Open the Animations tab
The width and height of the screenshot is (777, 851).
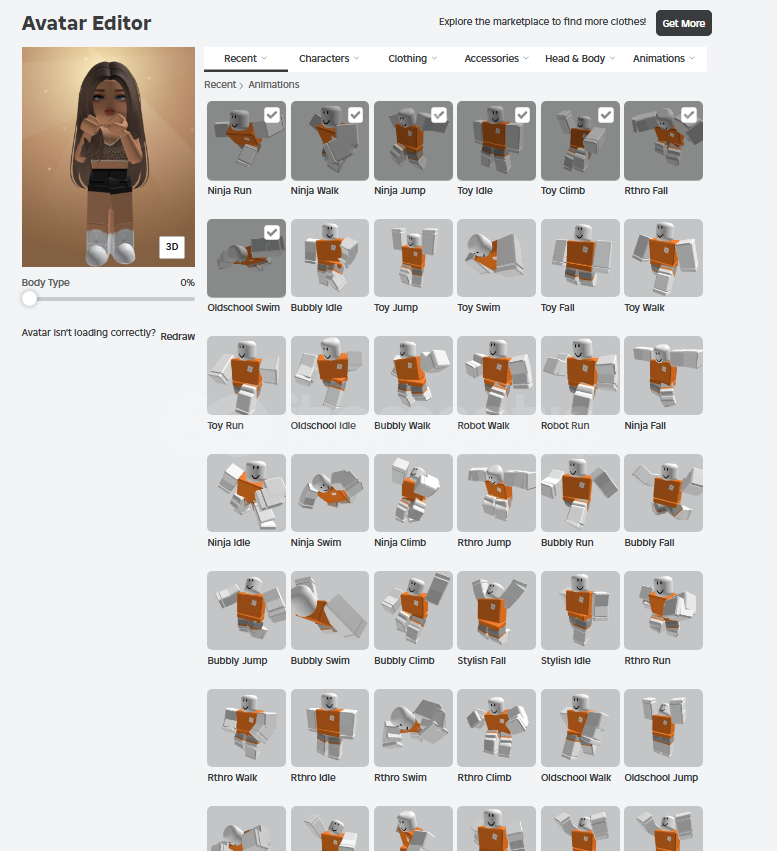(x=663, y=59)
